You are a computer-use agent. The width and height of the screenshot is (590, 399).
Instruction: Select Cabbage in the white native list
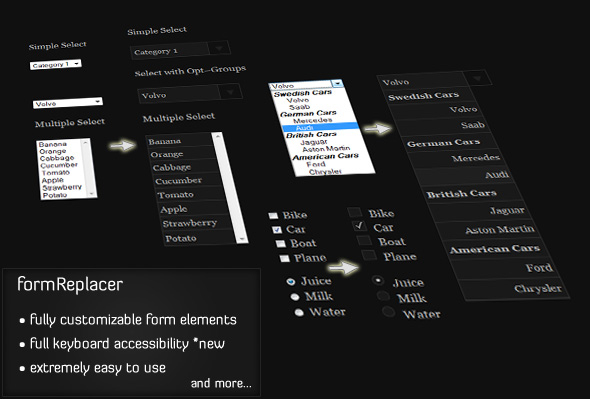57,158
